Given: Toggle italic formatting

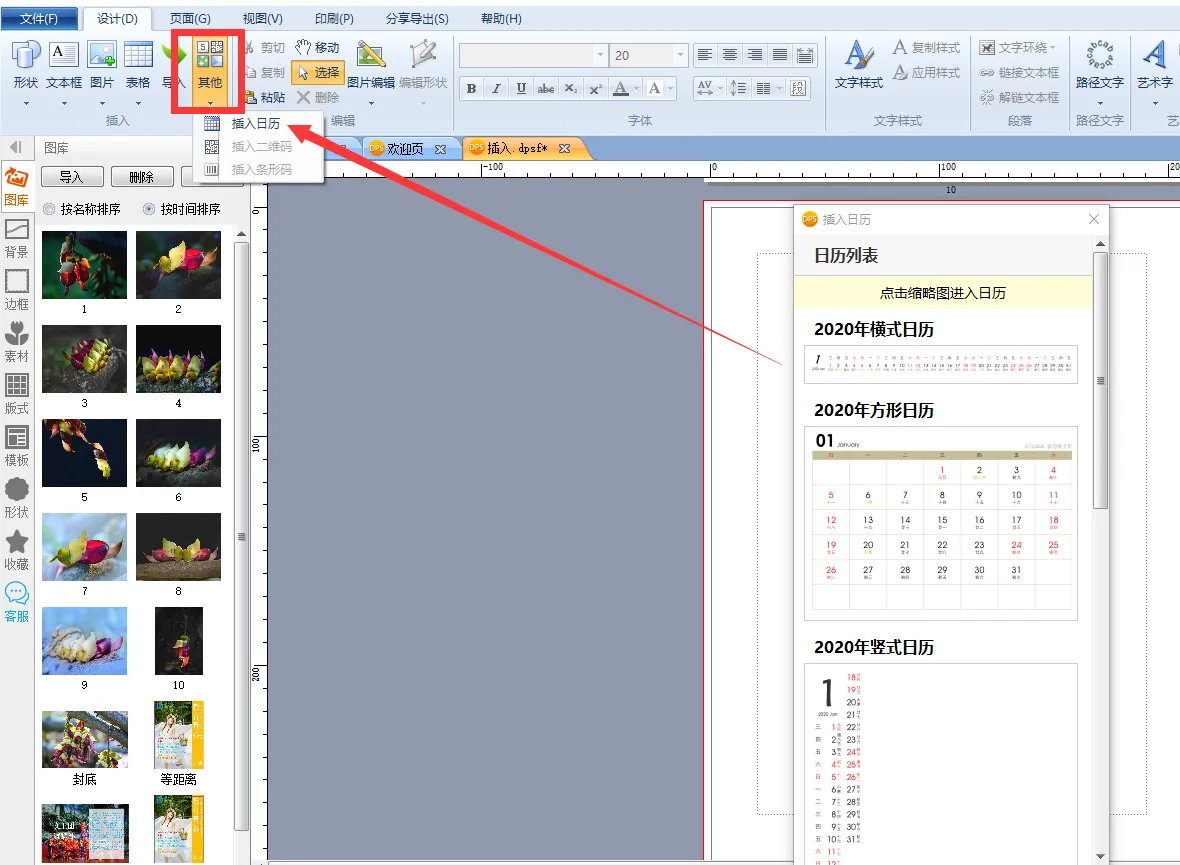Looking at the screenshot, I should point(496,88).
